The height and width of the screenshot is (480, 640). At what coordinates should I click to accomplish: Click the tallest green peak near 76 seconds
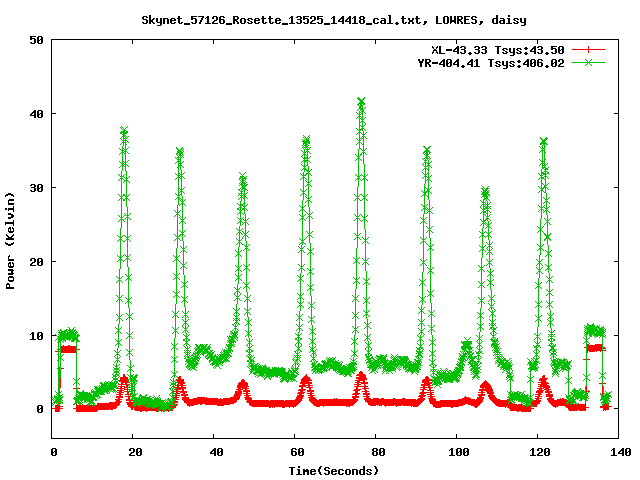point(361,101)
